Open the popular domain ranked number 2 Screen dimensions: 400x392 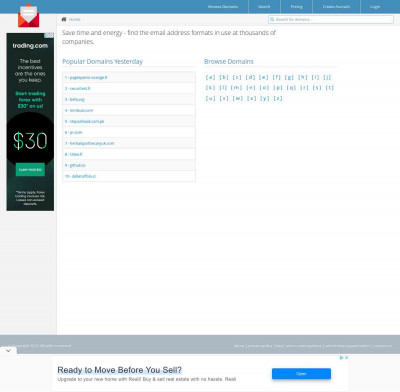click(x=77, y=88)
